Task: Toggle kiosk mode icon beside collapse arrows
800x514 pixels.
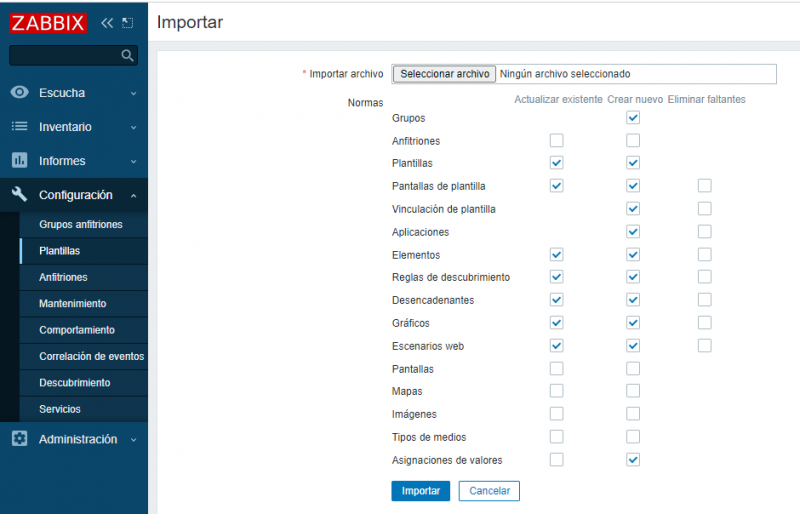Action: coord(128,23)
